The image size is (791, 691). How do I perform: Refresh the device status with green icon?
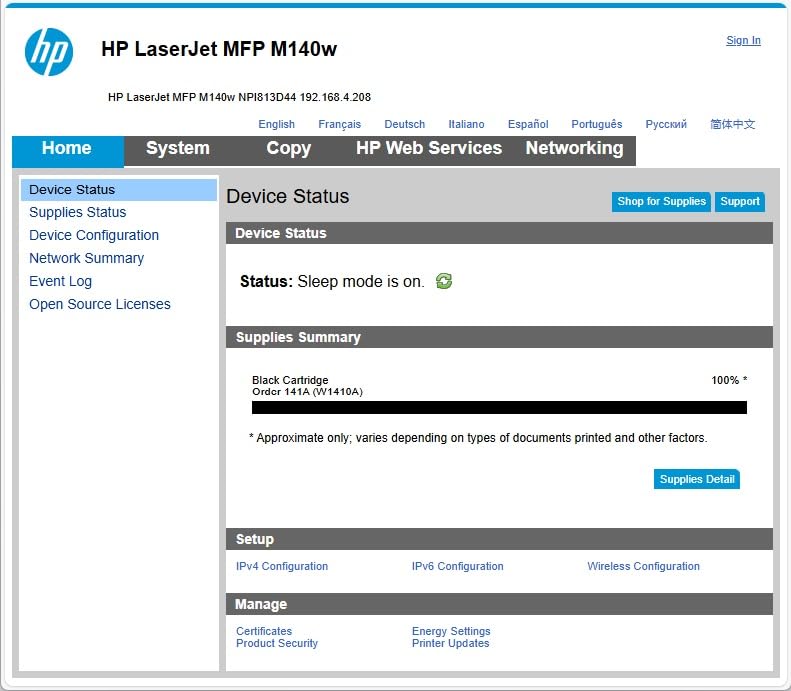[444, 281]
